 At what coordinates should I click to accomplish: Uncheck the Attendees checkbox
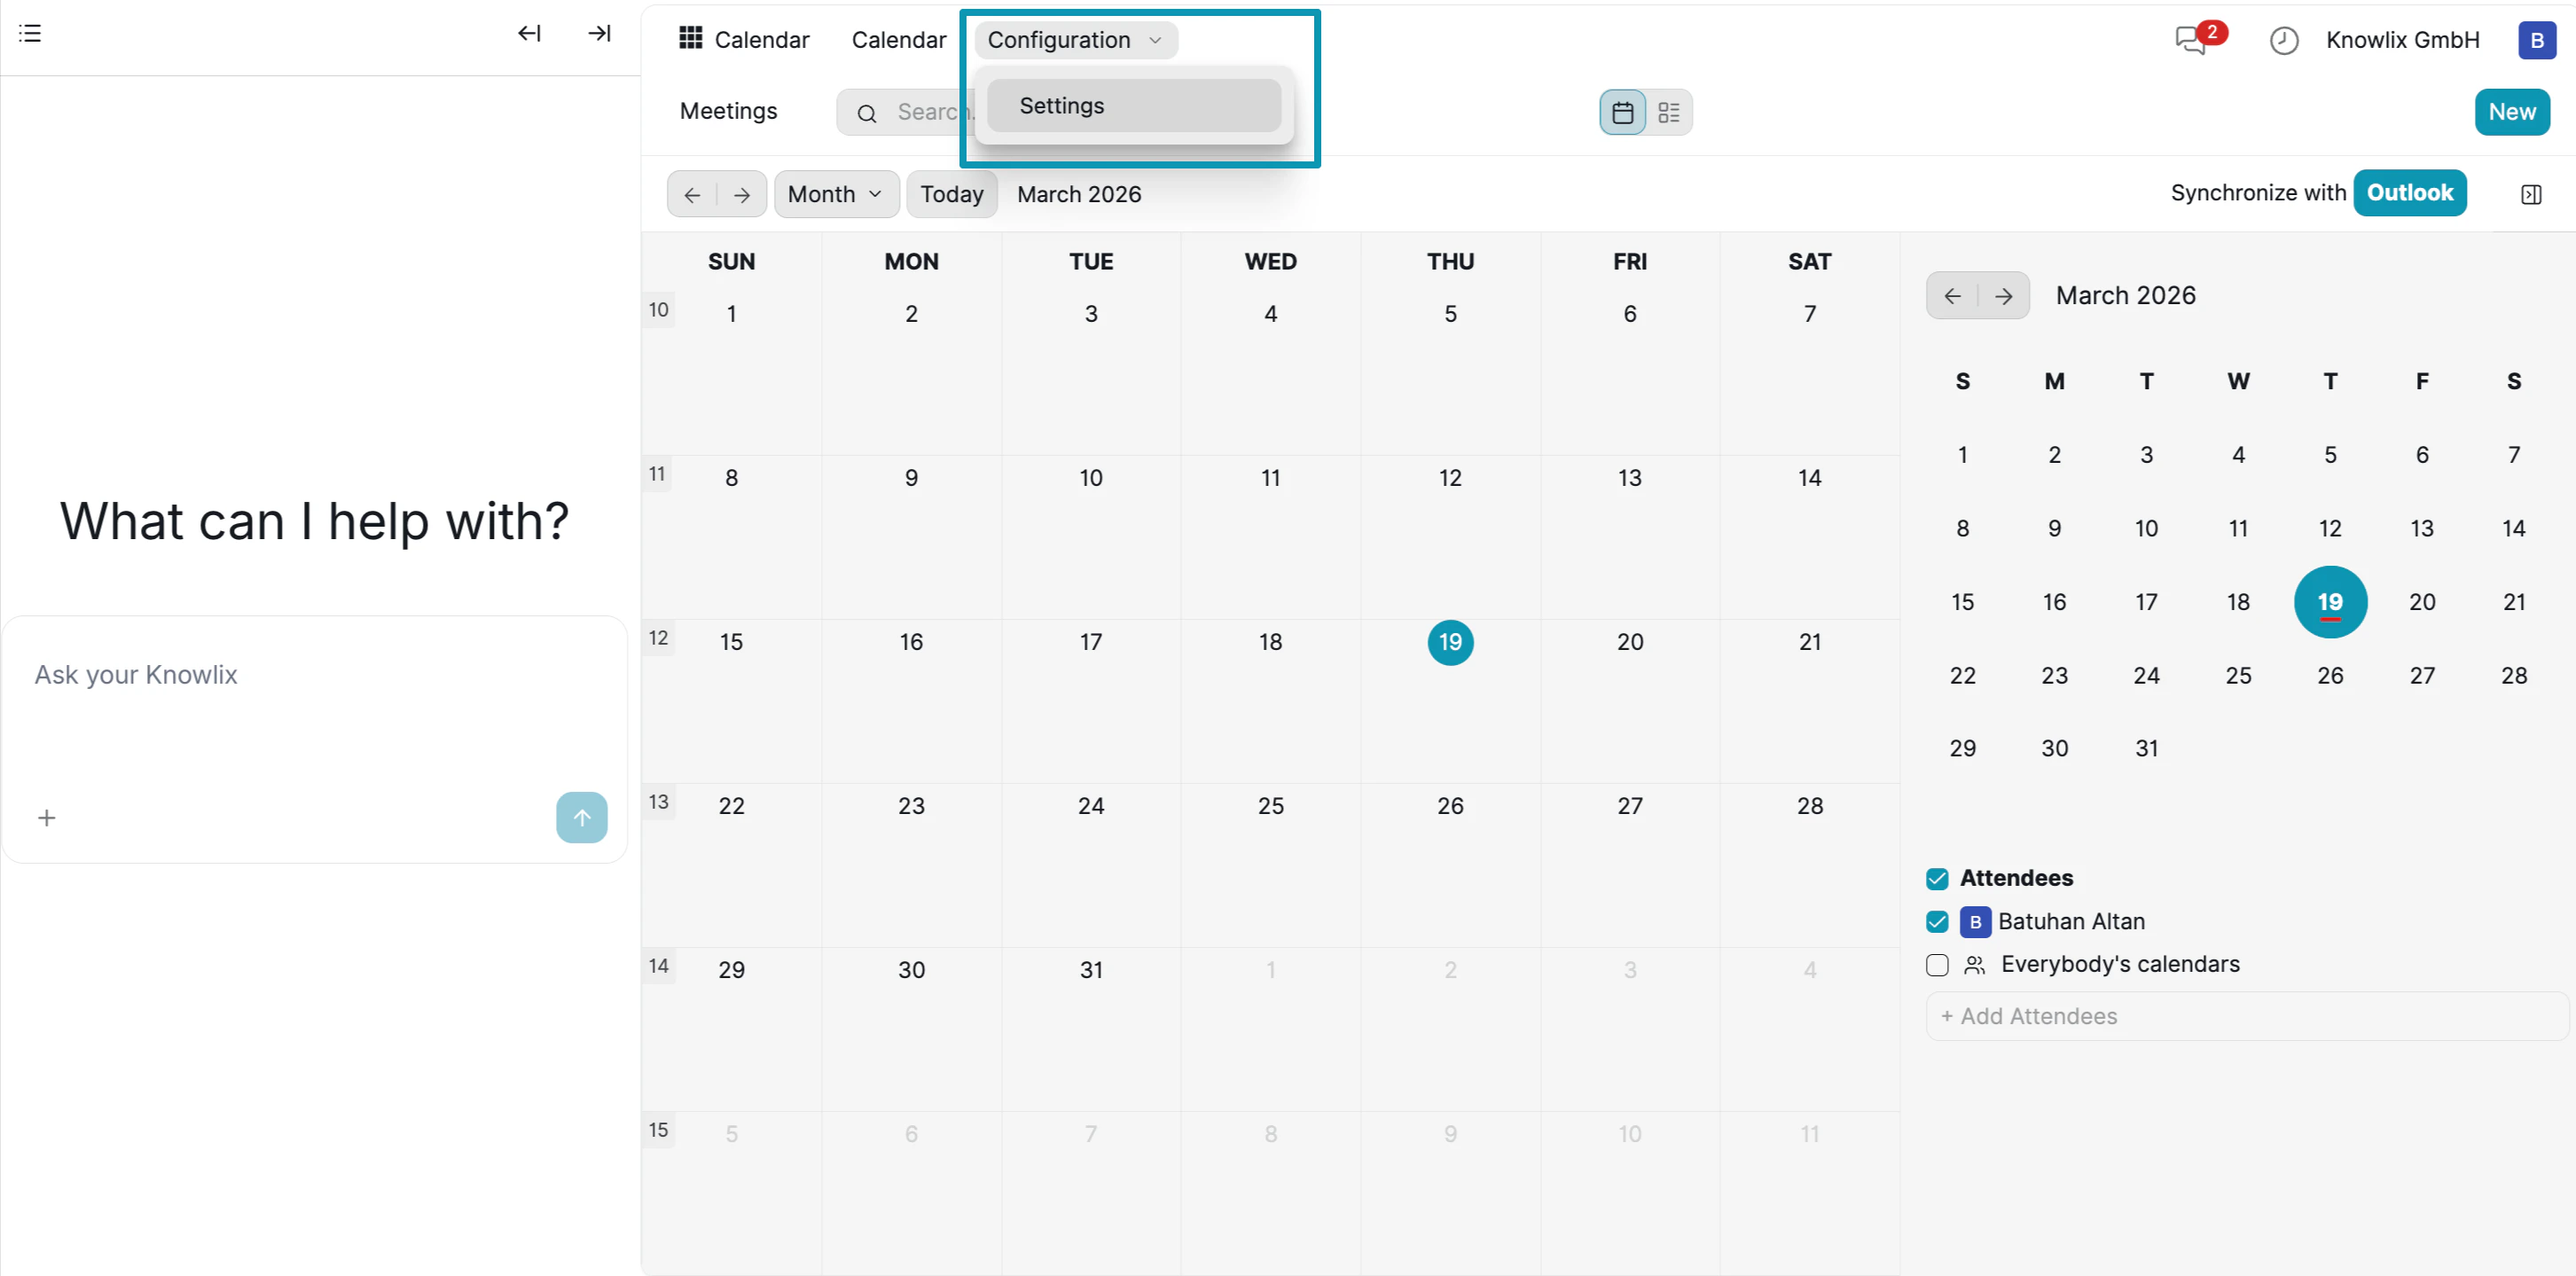(x=1937, y=878)
